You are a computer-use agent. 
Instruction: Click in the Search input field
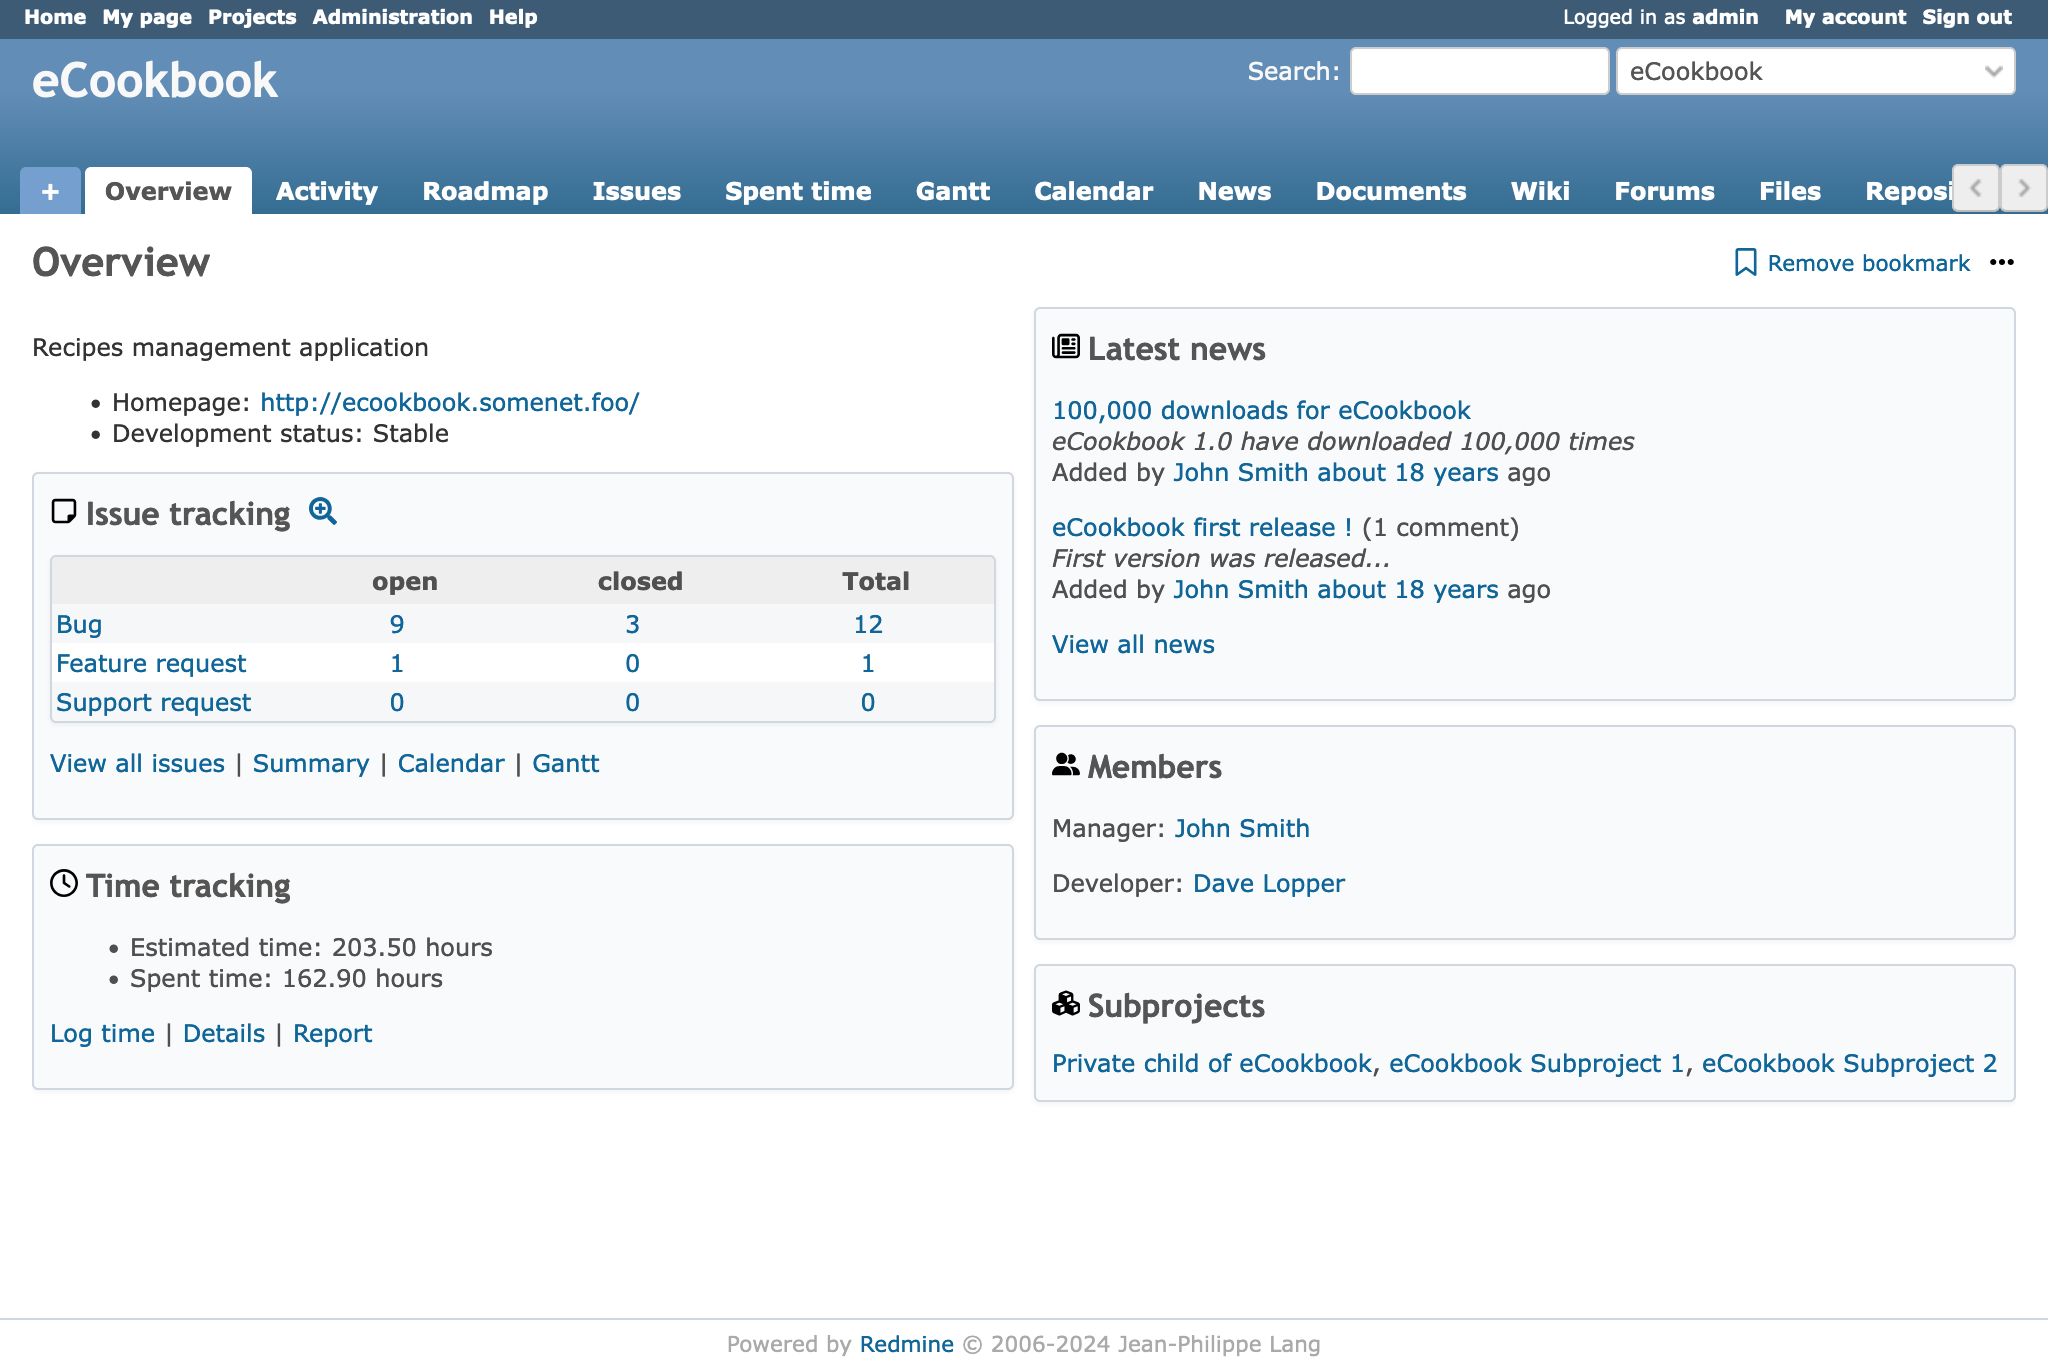tap(1478, 72)
